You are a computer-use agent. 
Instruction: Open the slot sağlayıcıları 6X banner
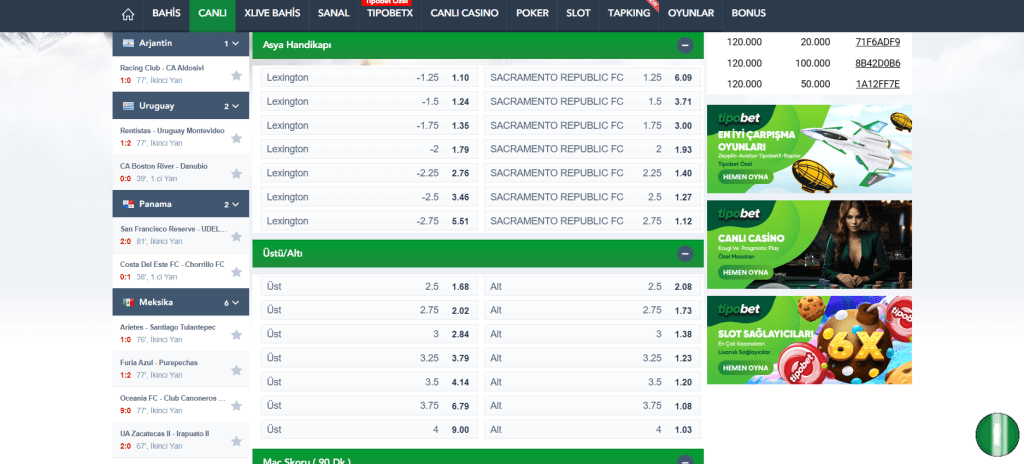click(x=809, y=340)
